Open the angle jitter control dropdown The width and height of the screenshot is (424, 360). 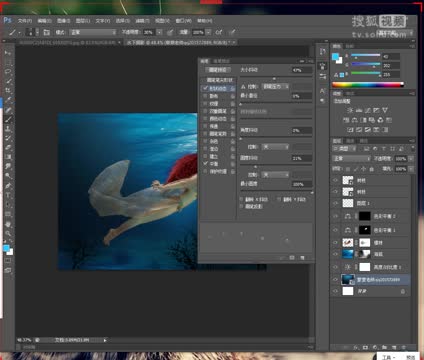click(x=275, y=147)
